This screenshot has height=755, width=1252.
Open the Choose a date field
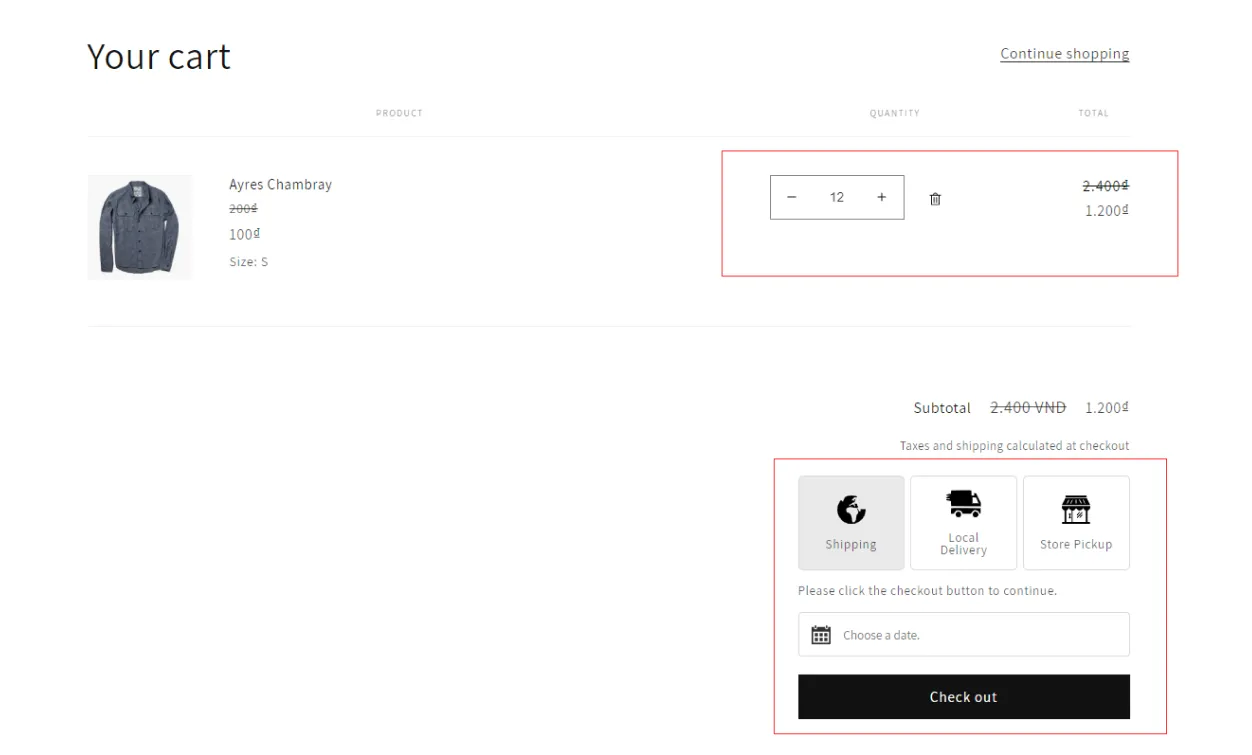coord(964,635)
